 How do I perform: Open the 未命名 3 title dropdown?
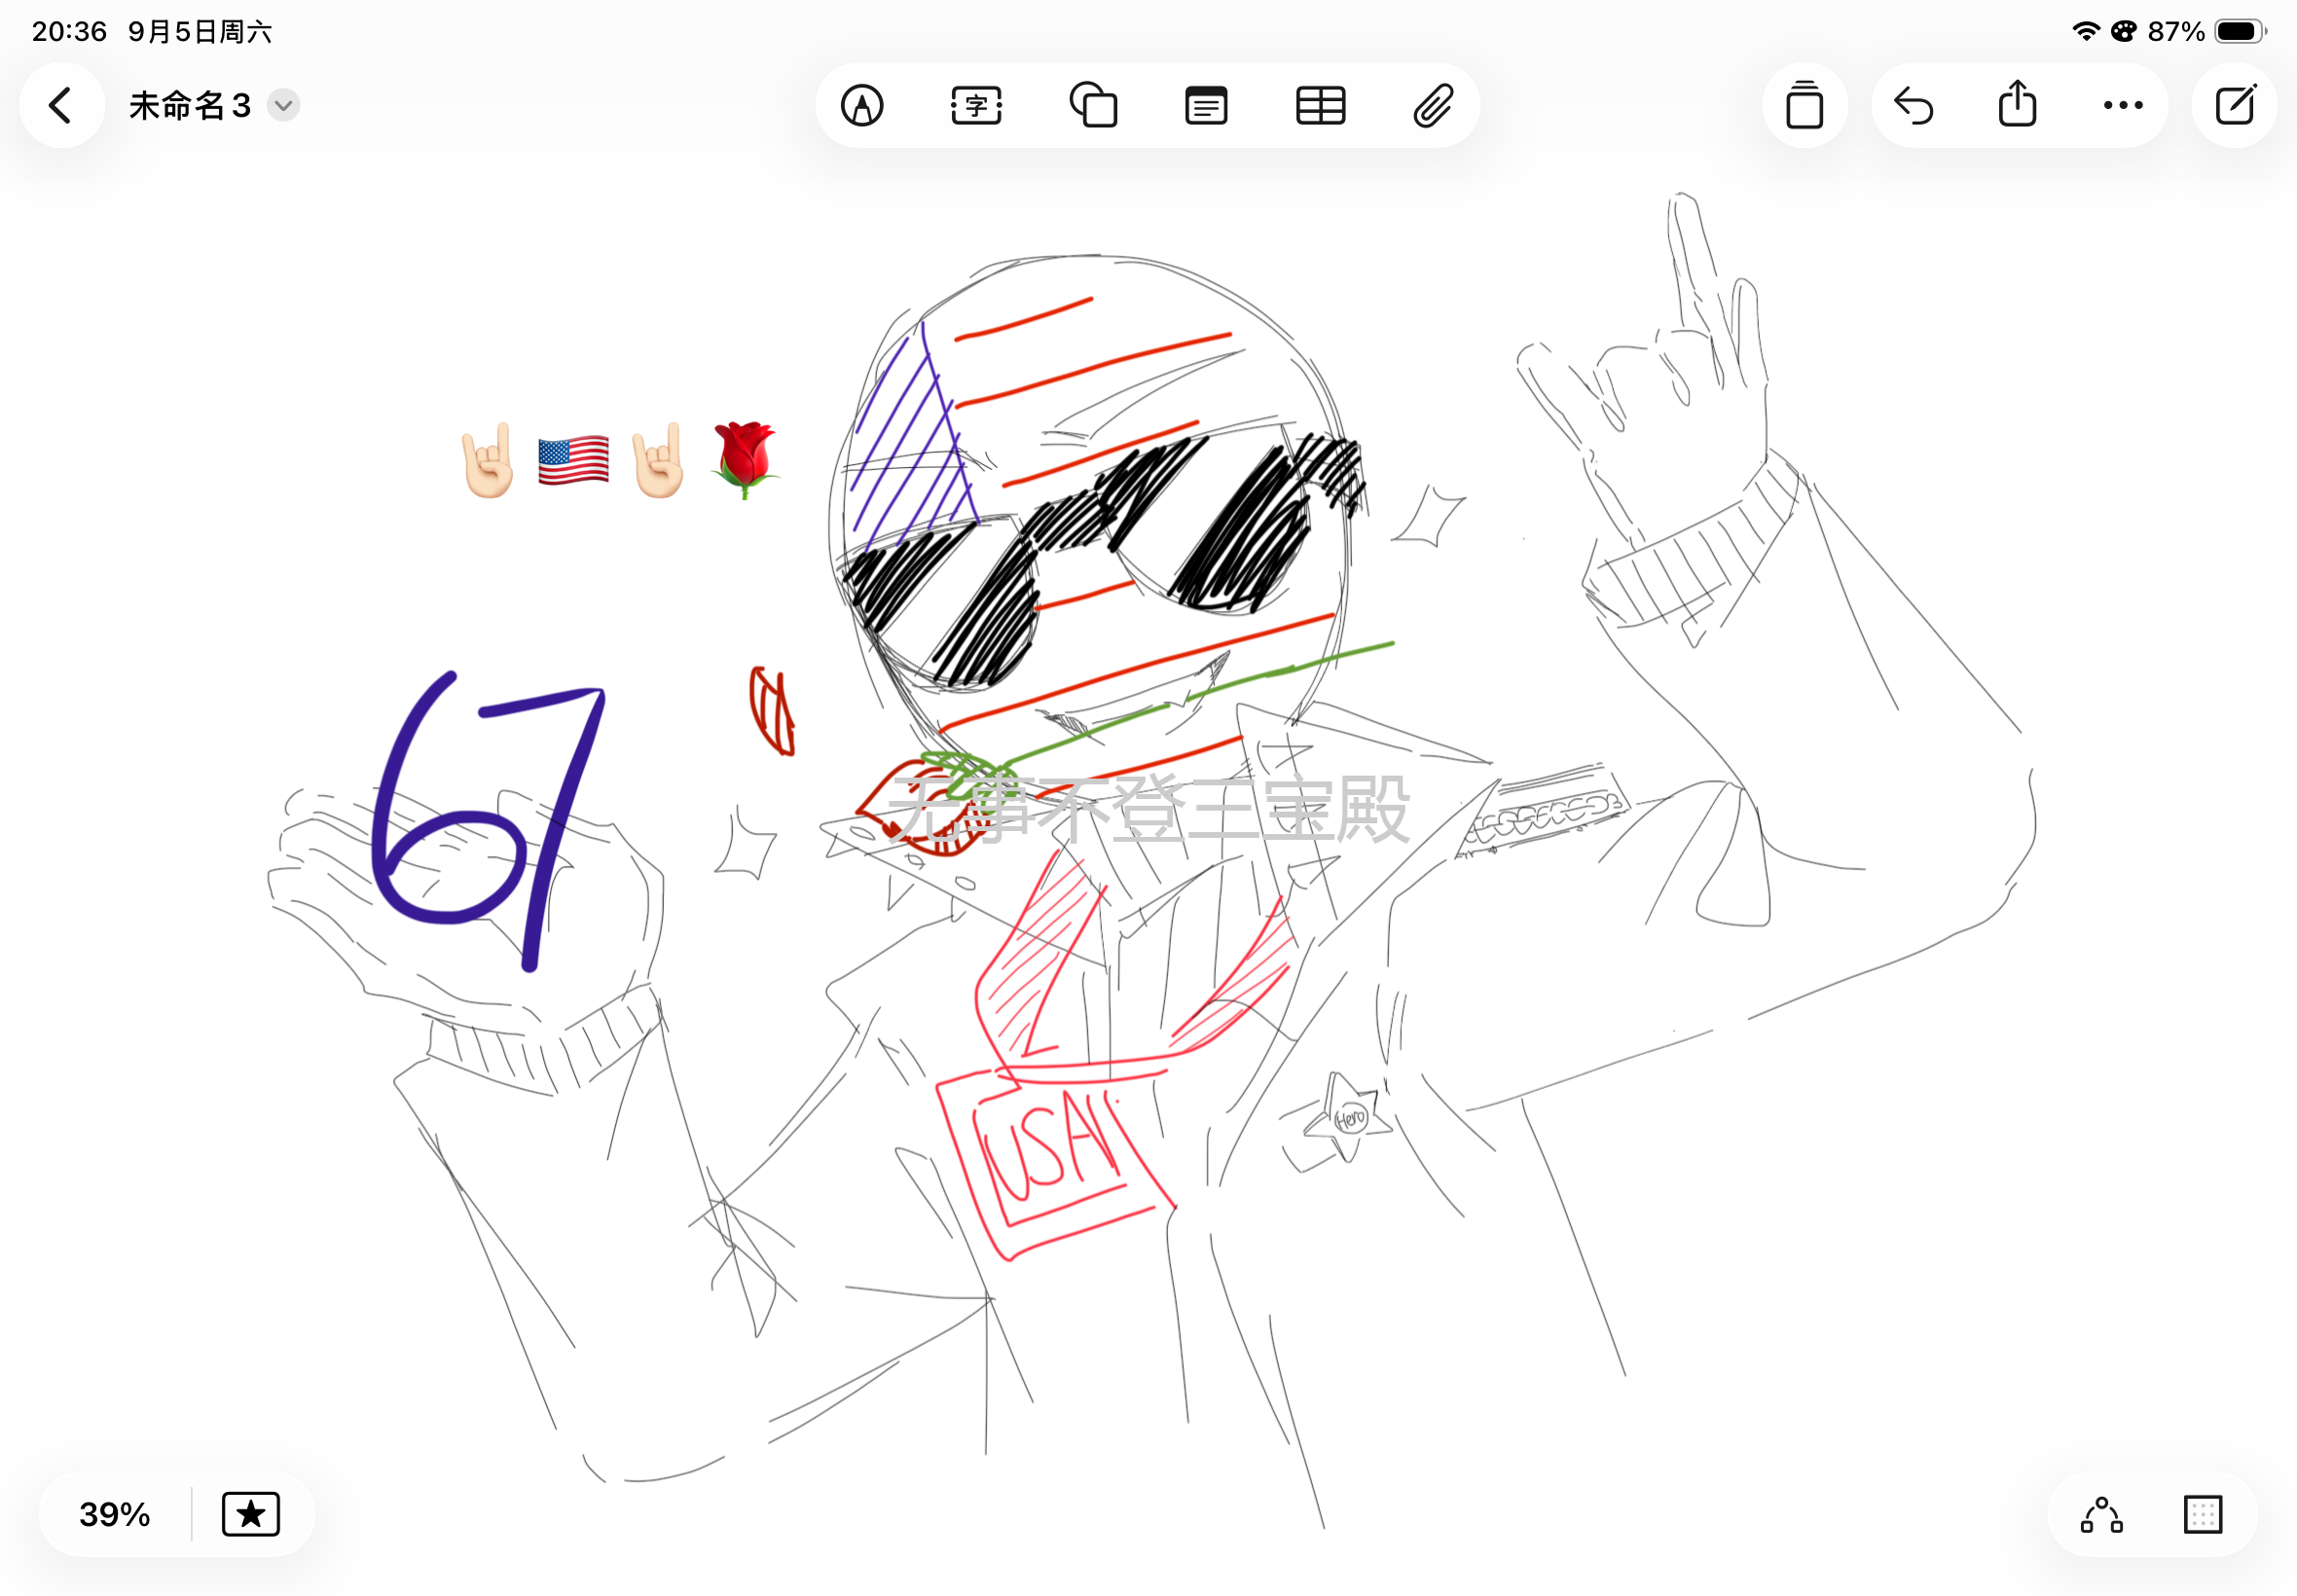(x=284, y=105)
